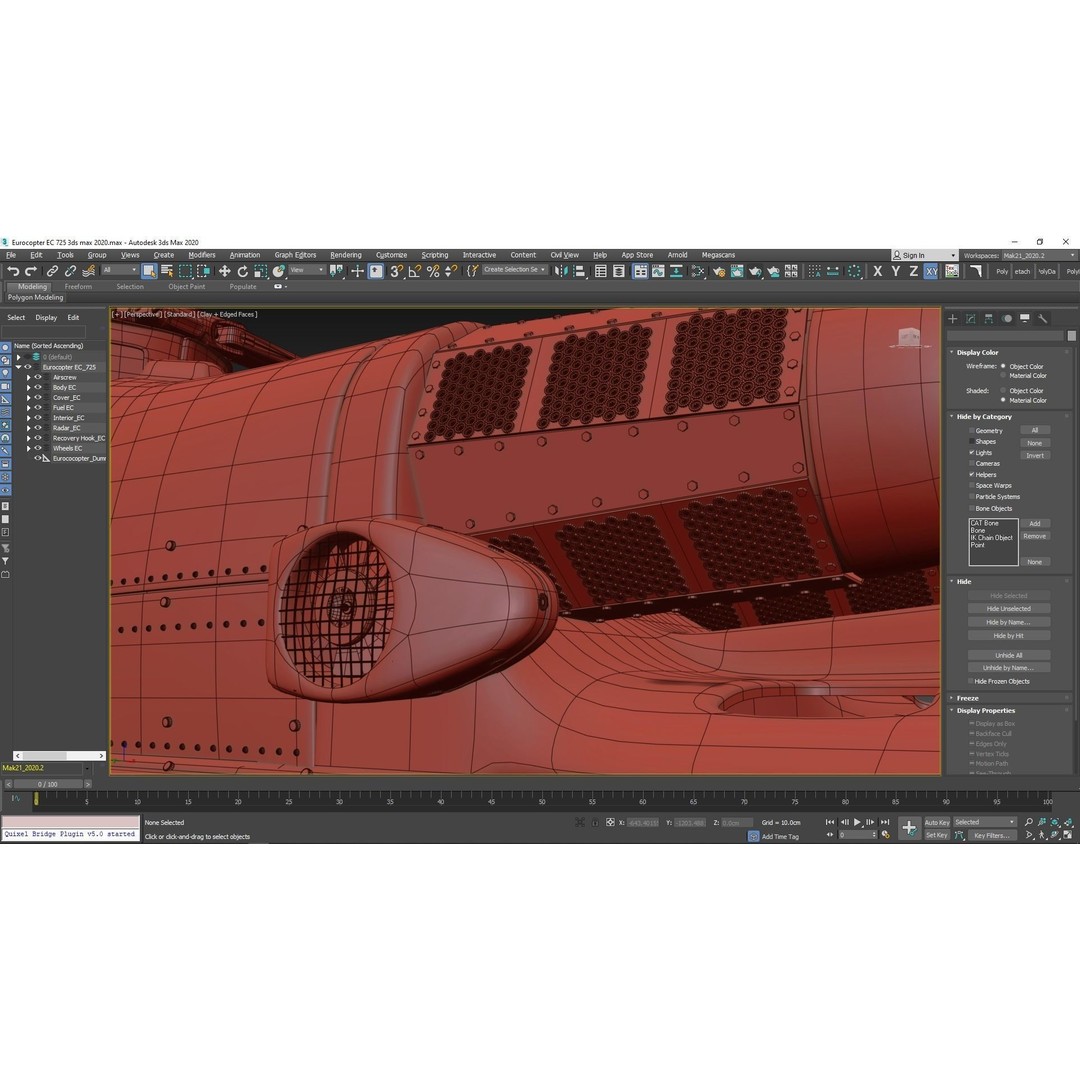The height and width of the screenshot is (1080, 1080).
Task: Click the Mirror tool icon
Action: point(561,271)
